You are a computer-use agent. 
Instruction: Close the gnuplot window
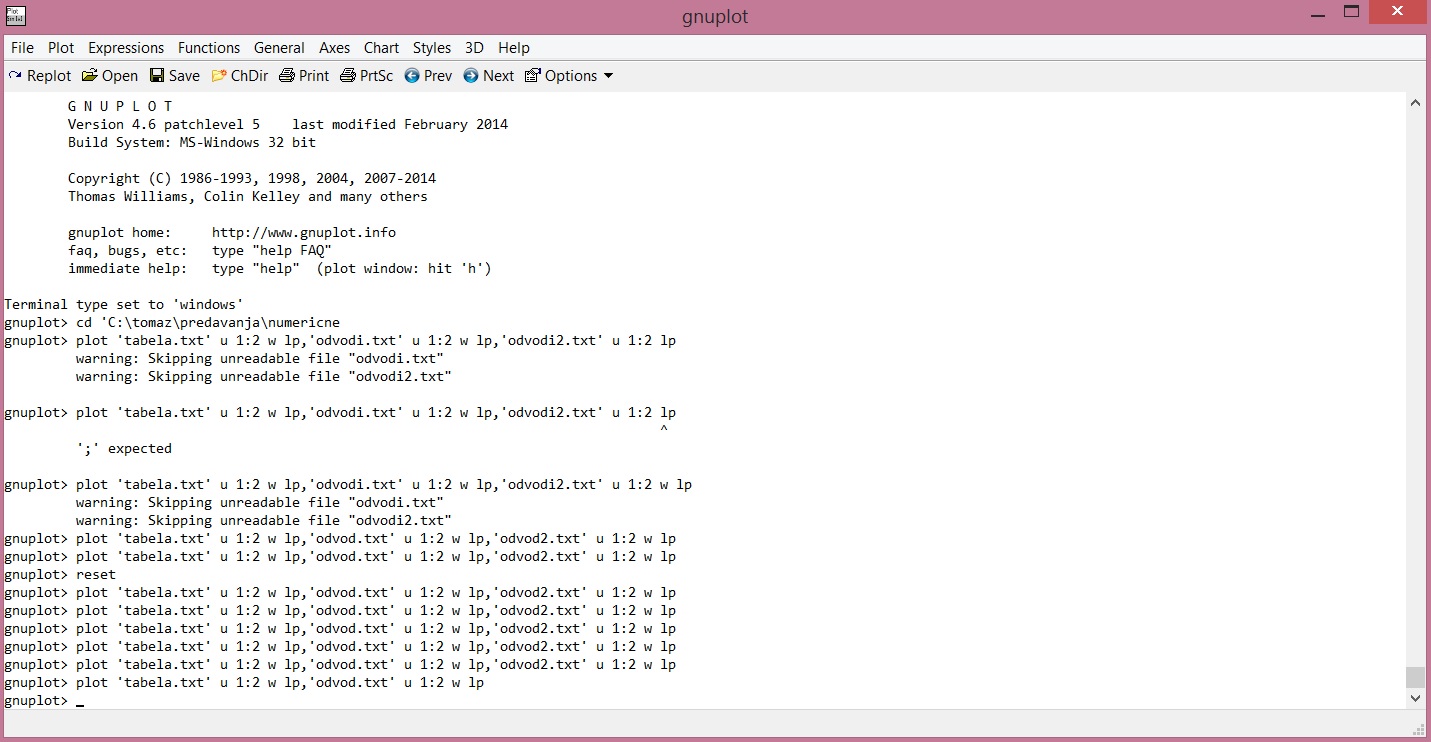pyautogui.click(x=1398, y=13)
